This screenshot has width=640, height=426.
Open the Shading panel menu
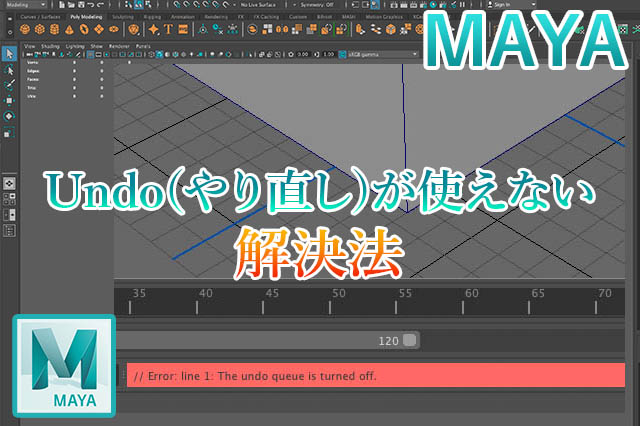48,46
